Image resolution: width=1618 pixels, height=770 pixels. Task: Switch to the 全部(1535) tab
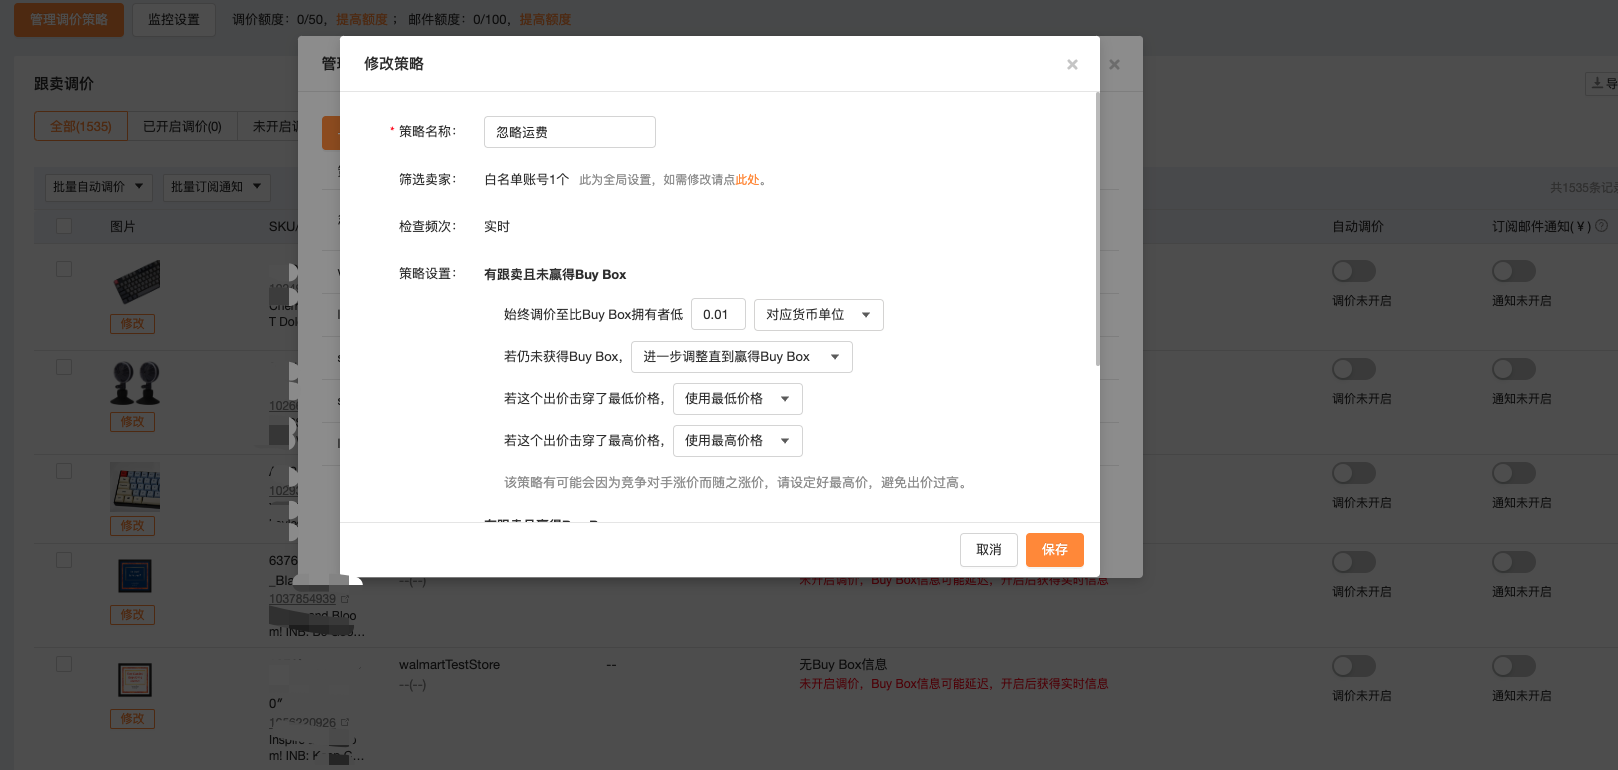pyautogui.click(x=81, y=126)
